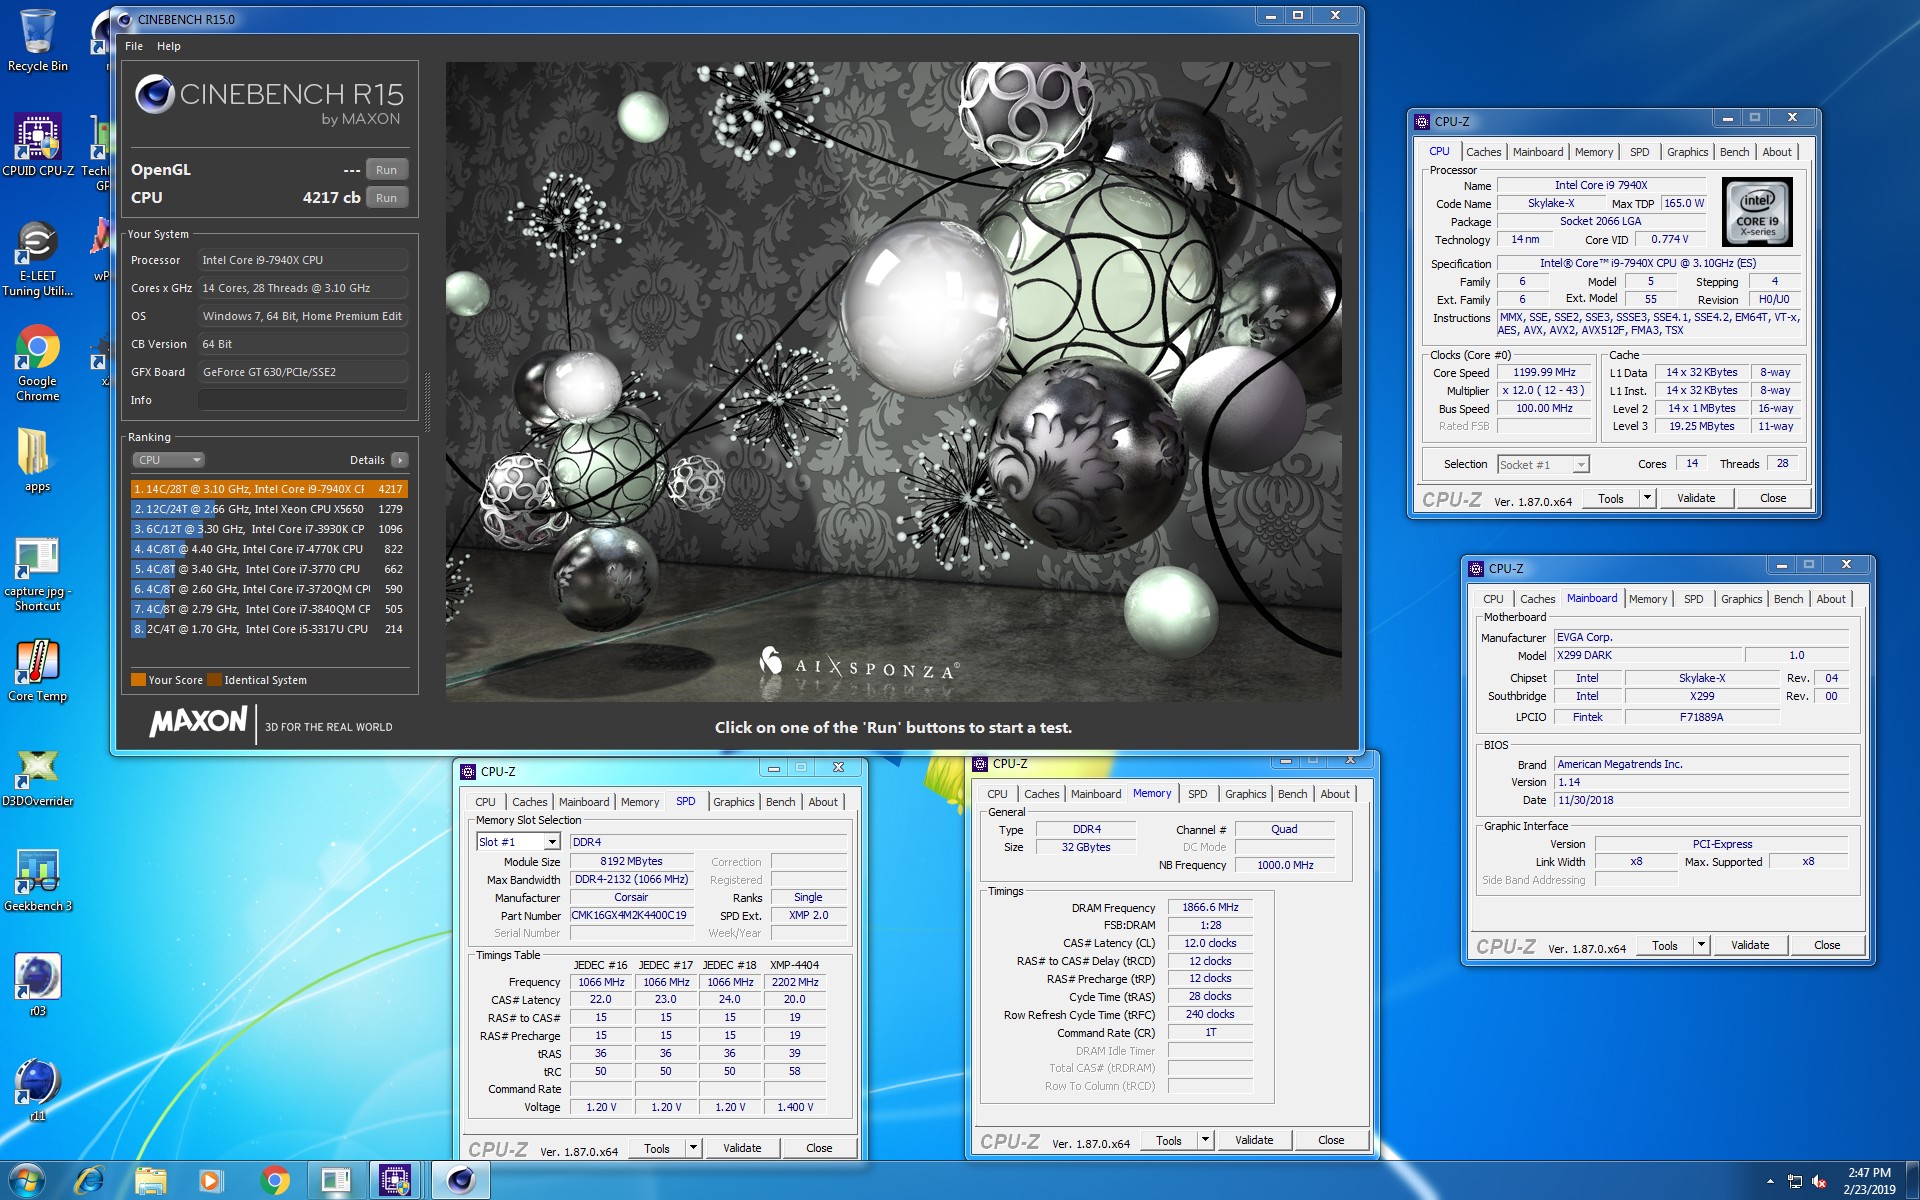
Task: Launch Google Chrome desktop icon
Action: pyautogui.click(x=37, y=363)
